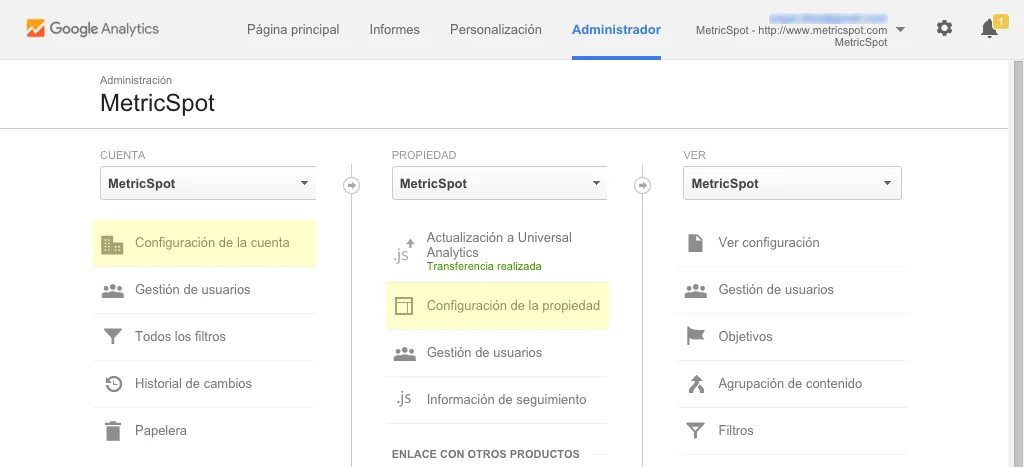1024x467 pixels.
Task: Open Filtros in the Ver column
Action: click(792, 431)
